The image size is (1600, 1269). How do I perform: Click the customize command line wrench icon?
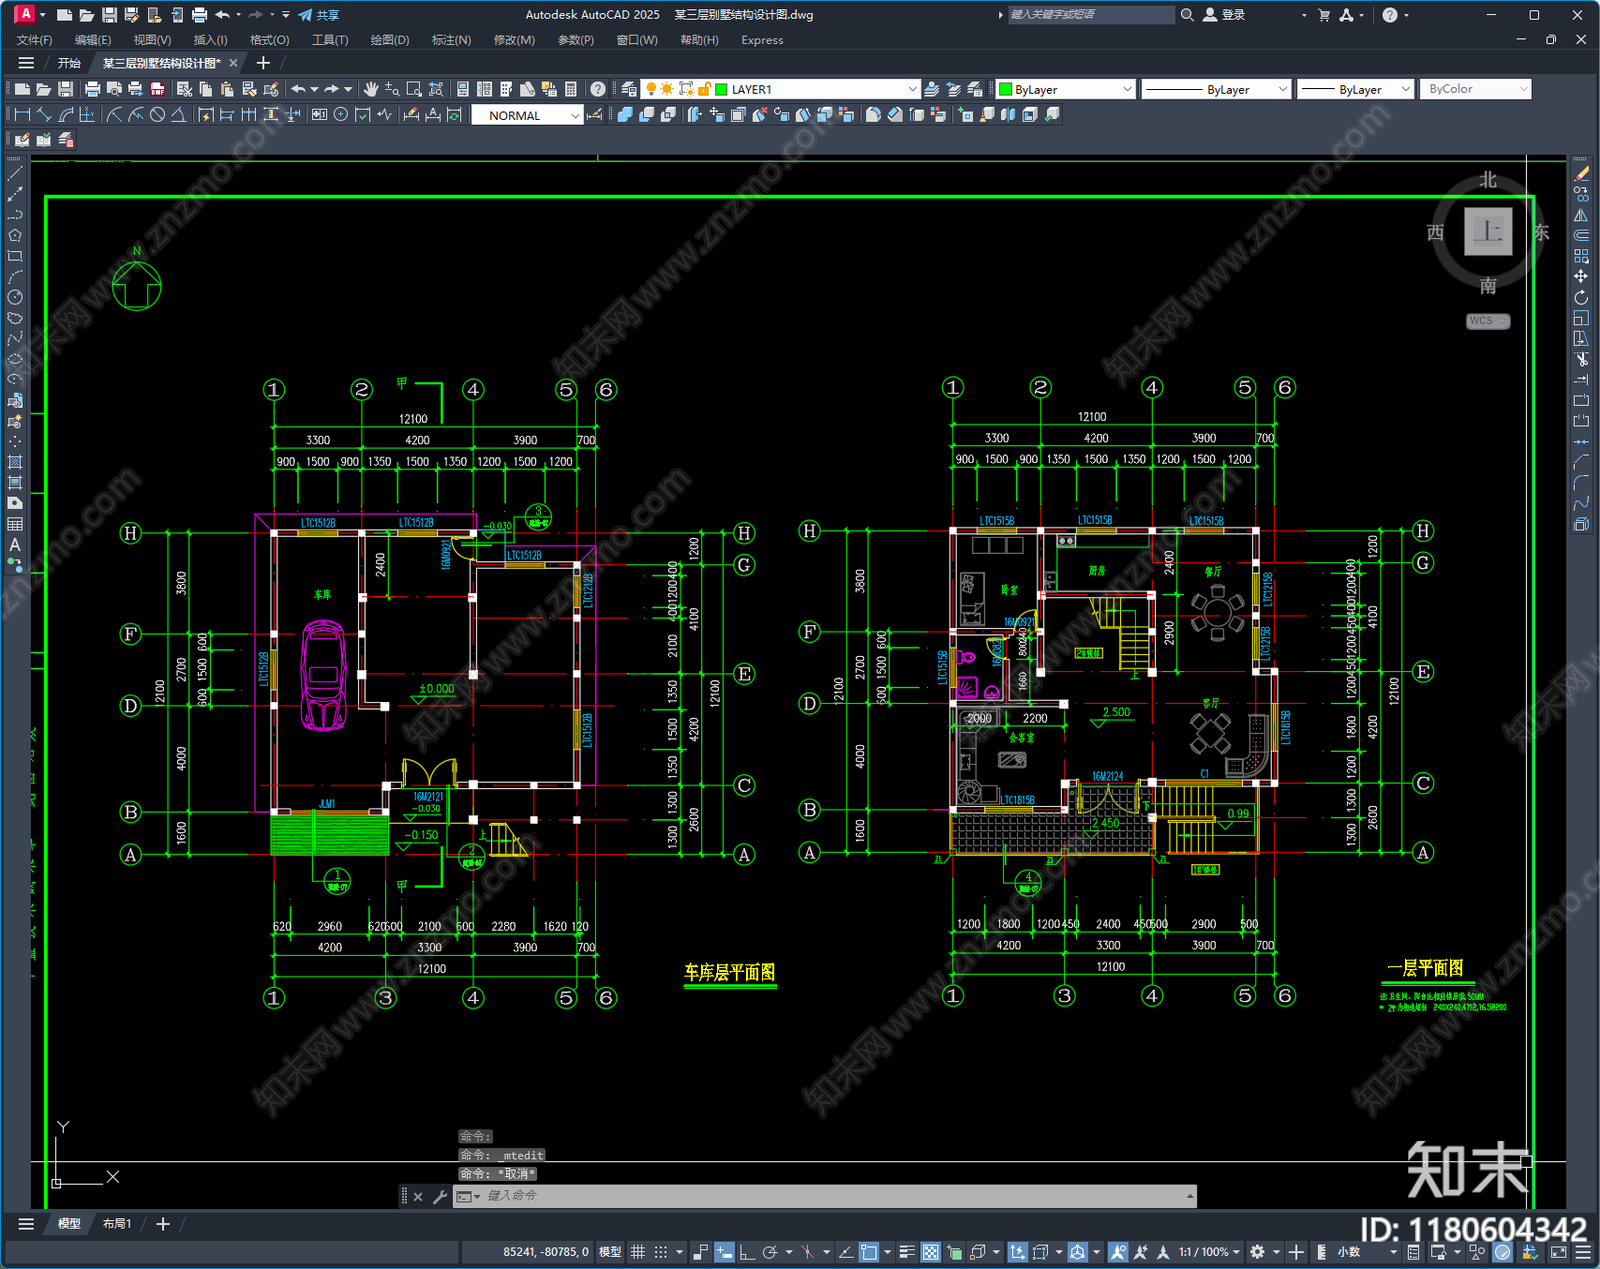coord(439,1196)
